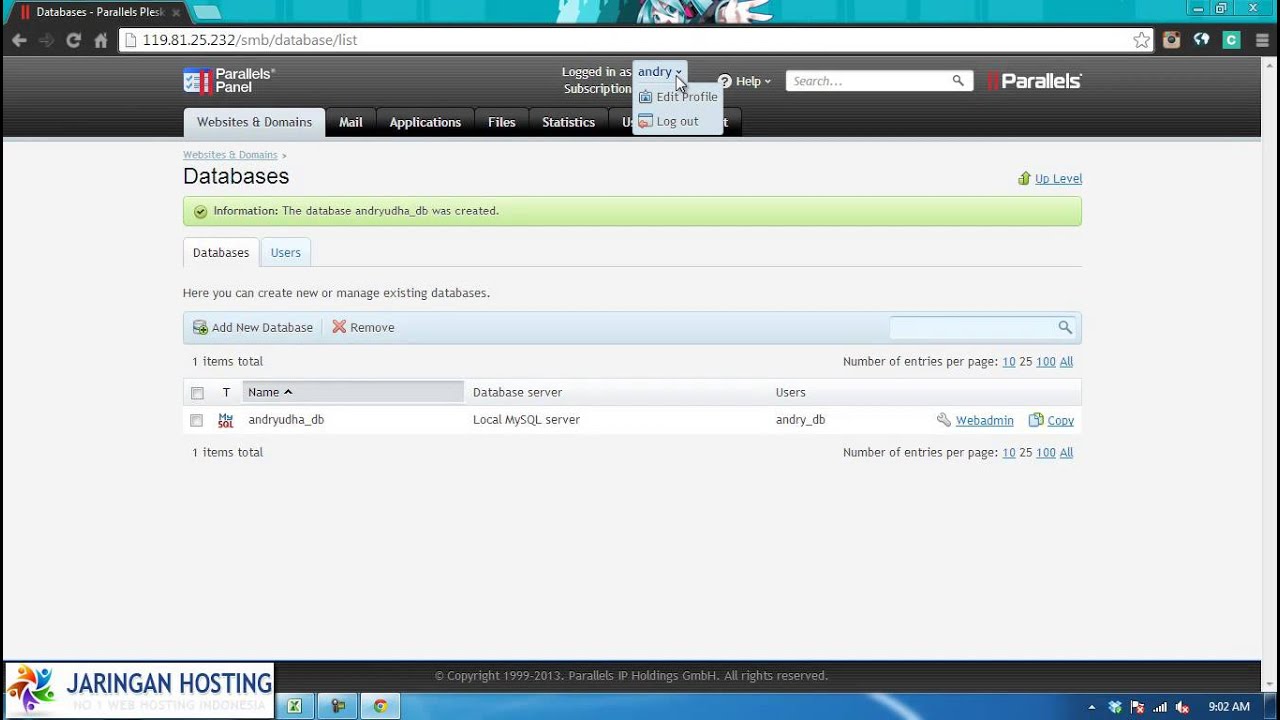Screen dimensions: 1280x720
Task: Open the Chrome icon in the taskbar
Action: 380,706
